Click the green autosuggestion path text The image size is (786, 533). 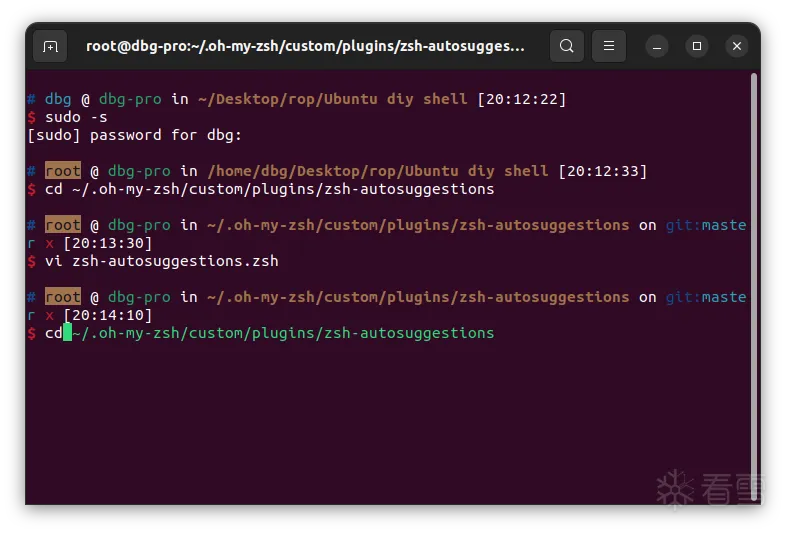(x=283, y=333)
